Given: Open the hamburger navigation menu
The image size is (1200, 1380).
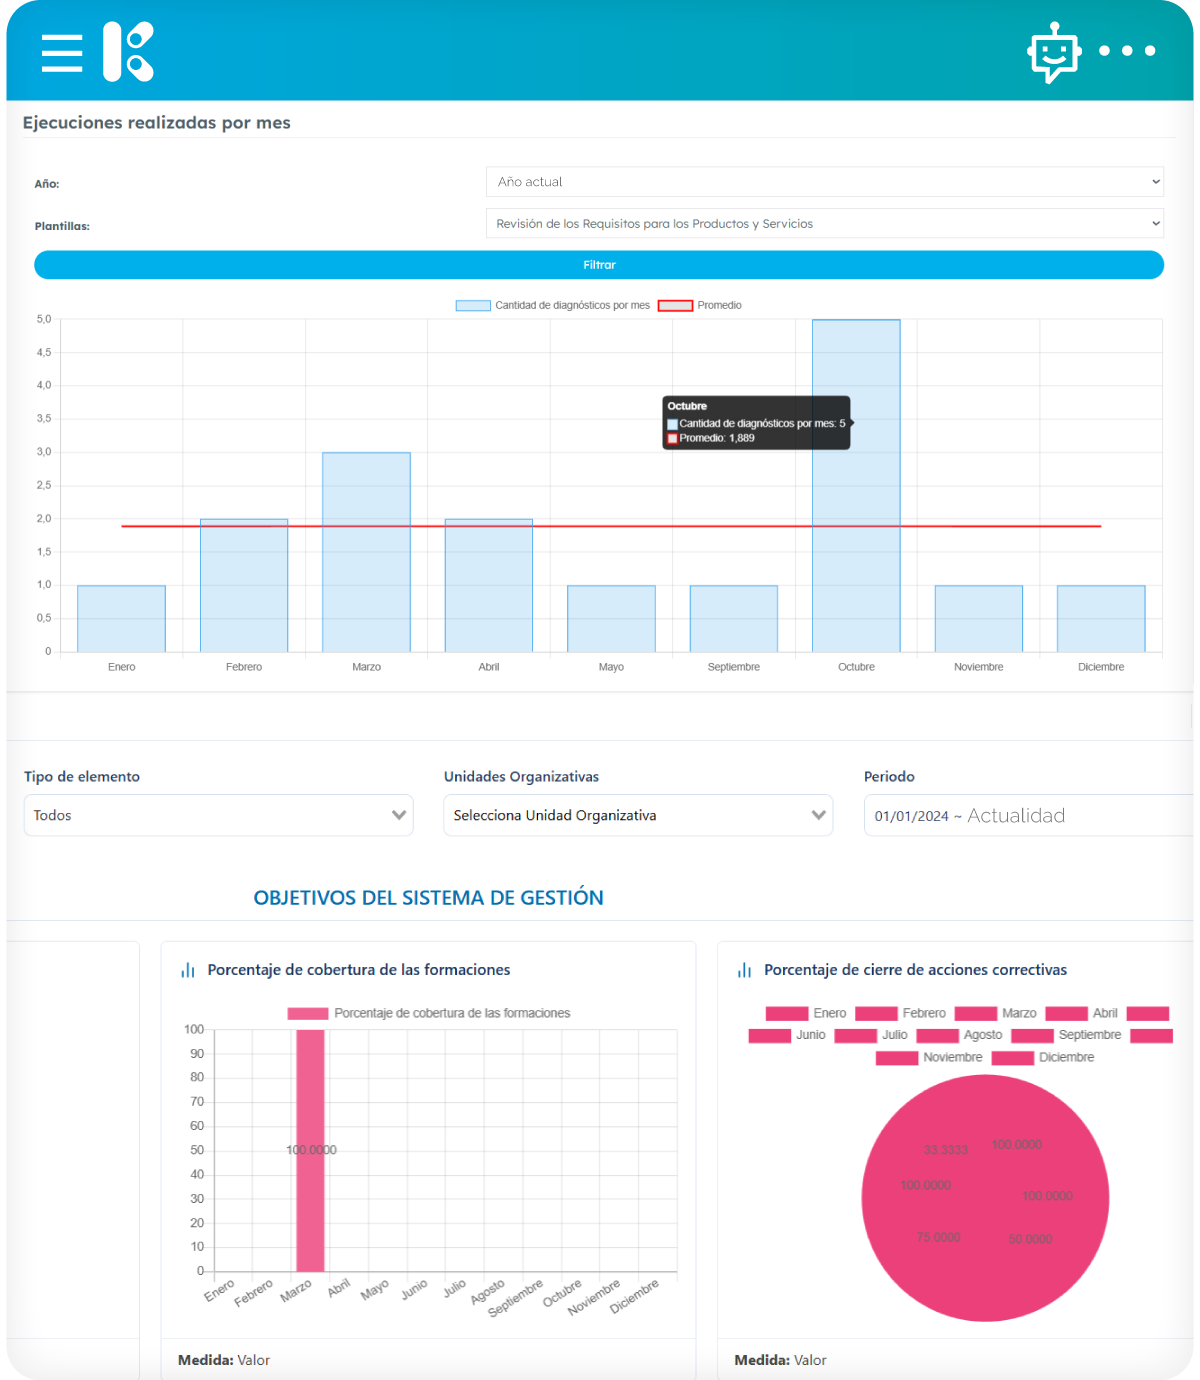Looking at the screenshot, I should 62,53.
